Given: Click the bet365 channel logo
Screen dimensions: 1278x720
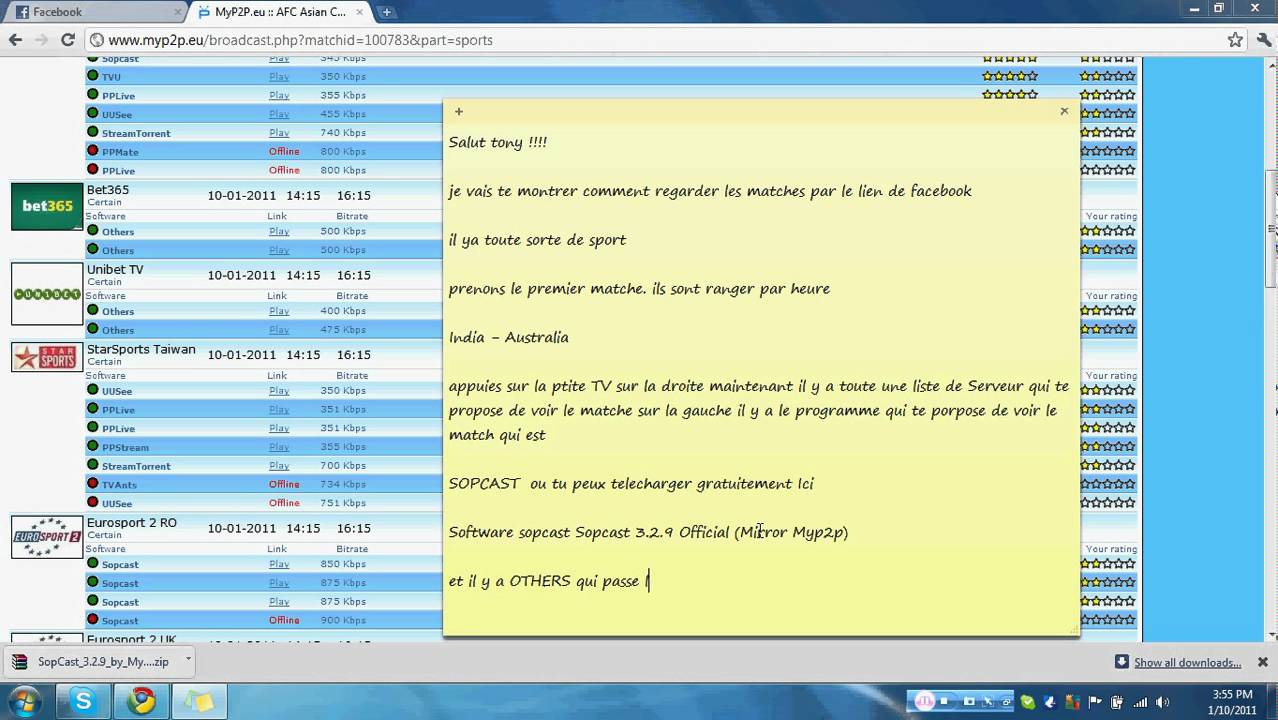Looking at the screenshot, I should coord(47,206).
